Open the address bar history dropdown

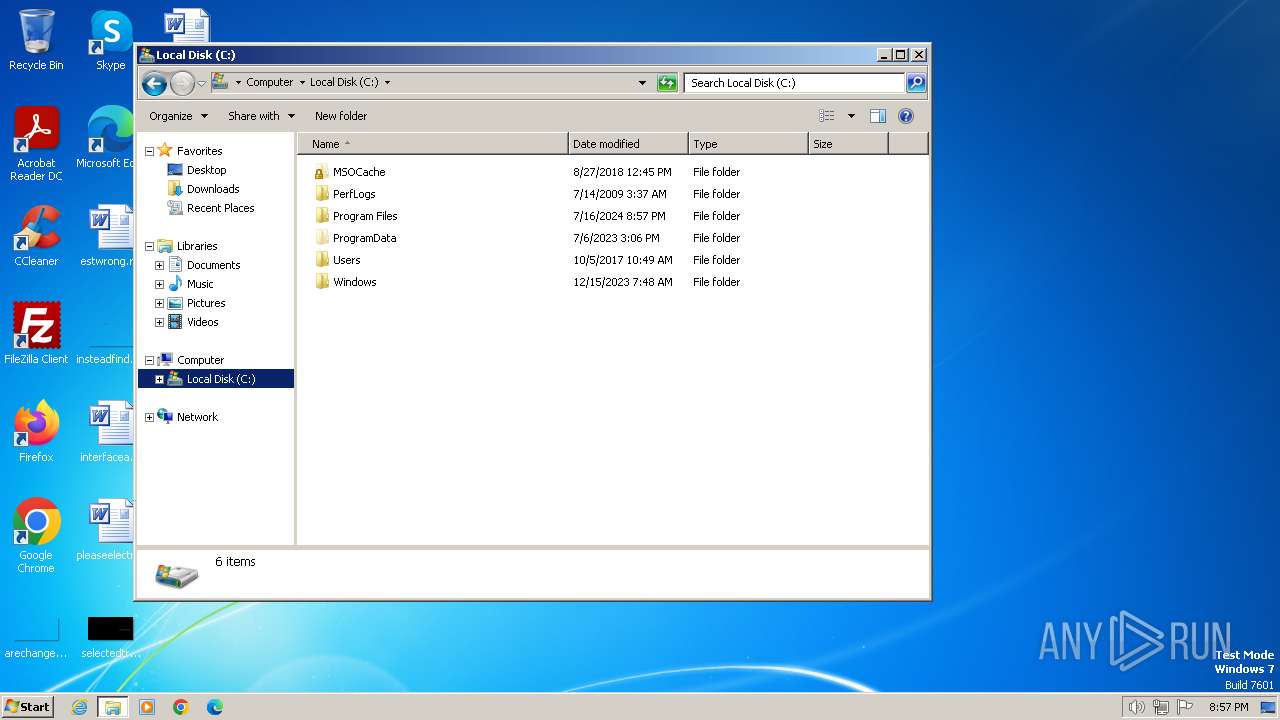click(642, 83)
